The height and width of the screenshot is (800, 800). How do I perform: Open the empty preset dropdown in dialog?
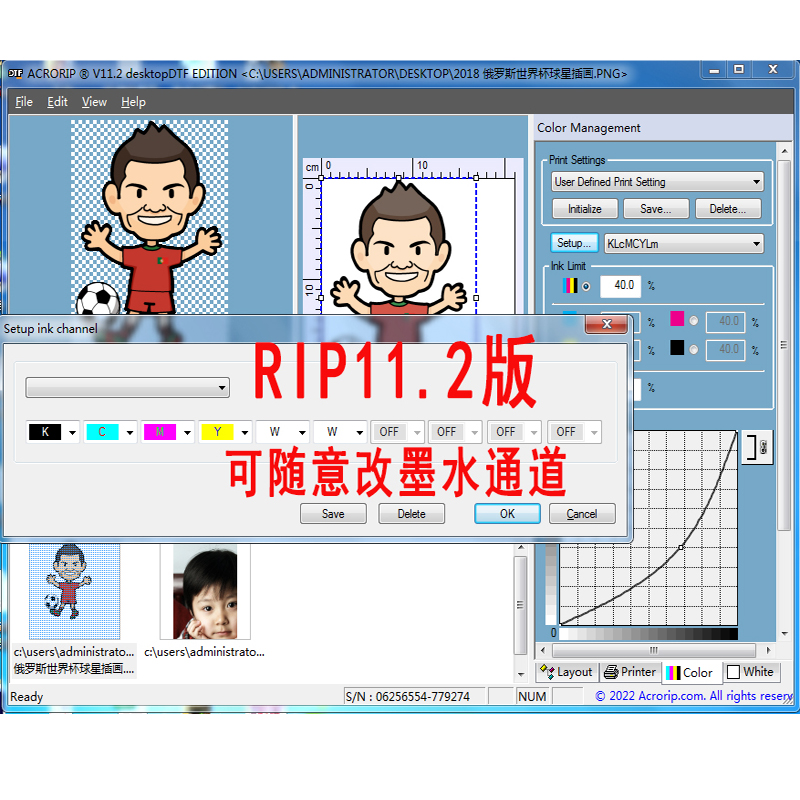tap(128, 388)
